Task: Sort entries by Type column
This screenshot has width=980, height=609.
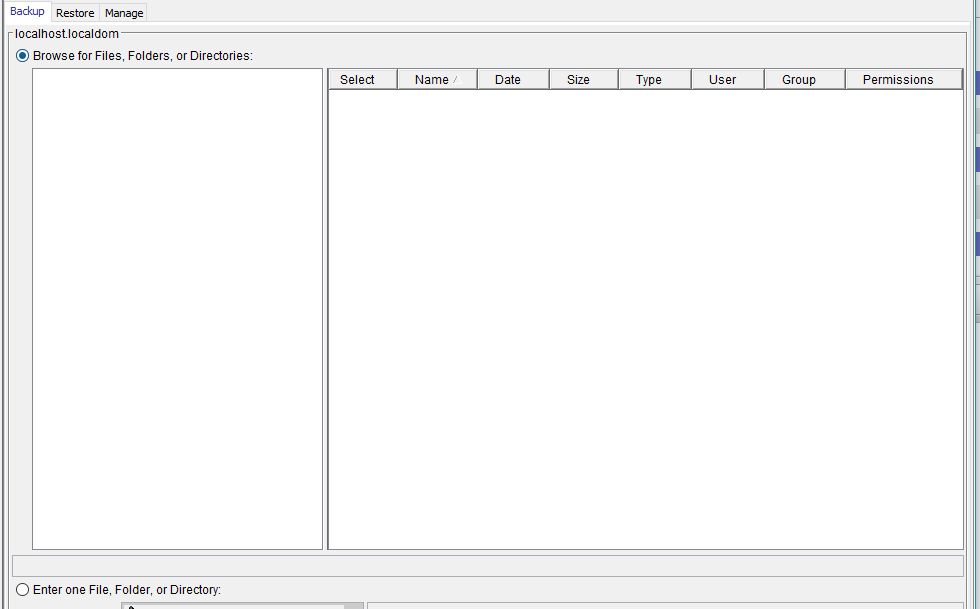Action: click(648, 79)
